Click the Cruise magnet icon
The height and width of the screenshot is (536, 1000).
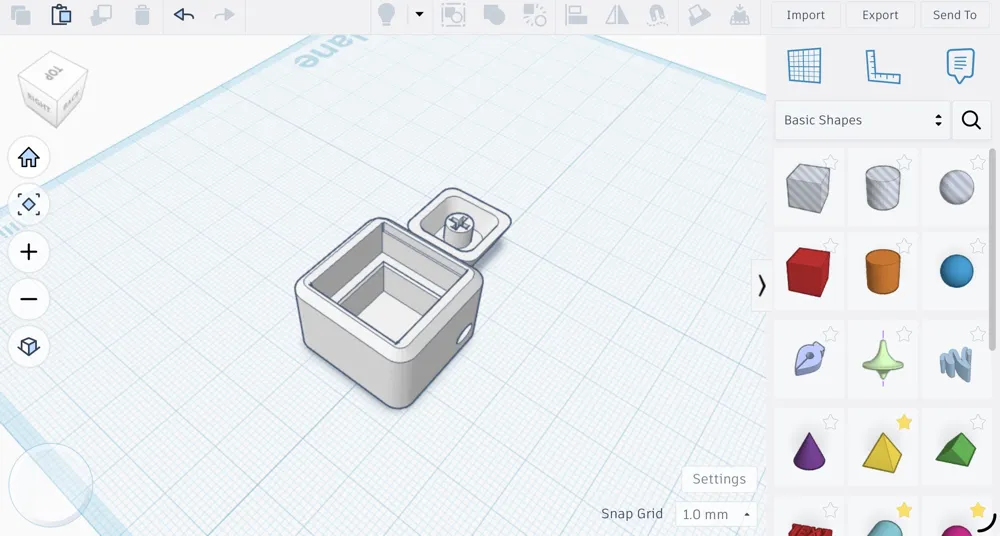(658, 15)
